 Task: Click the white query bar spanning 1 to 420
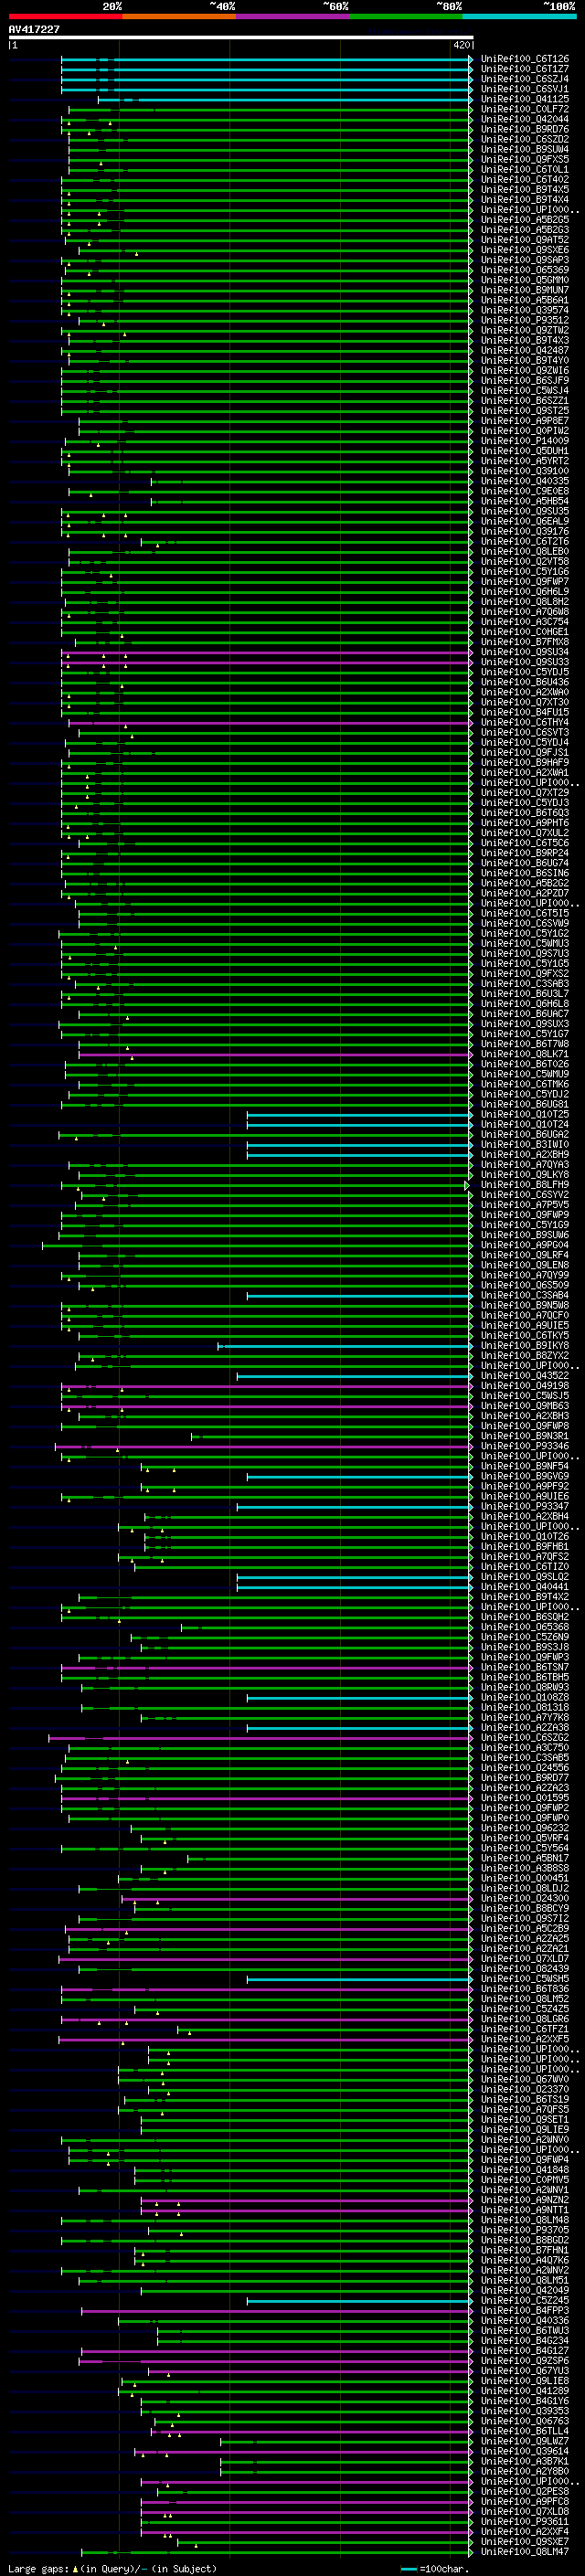pyautogui.click(x=241, y=38)
